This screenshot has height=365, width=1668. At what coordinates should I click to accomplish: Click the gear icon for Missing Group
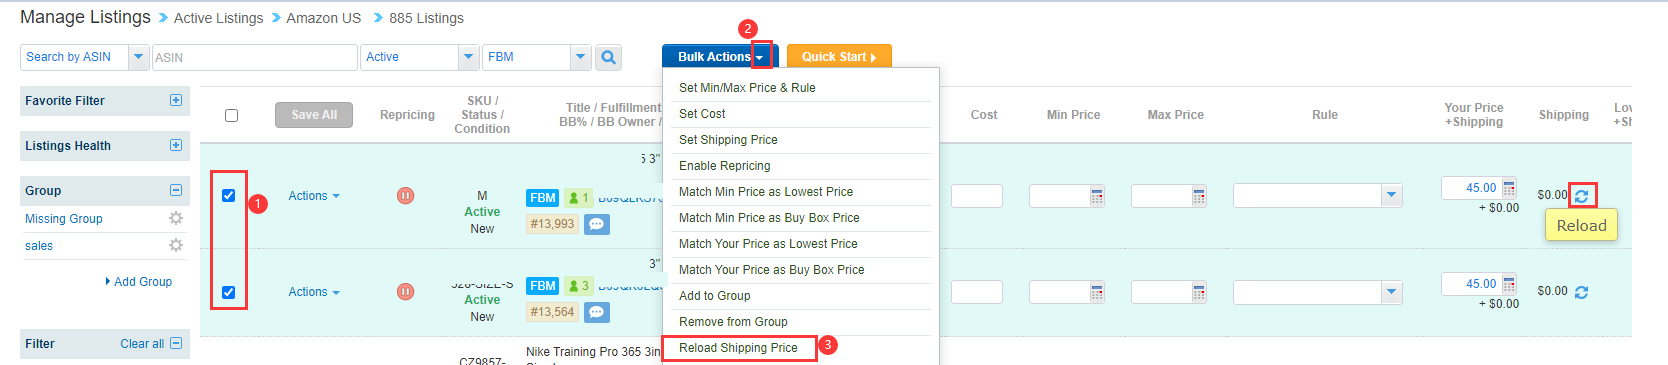pos(176,218)
